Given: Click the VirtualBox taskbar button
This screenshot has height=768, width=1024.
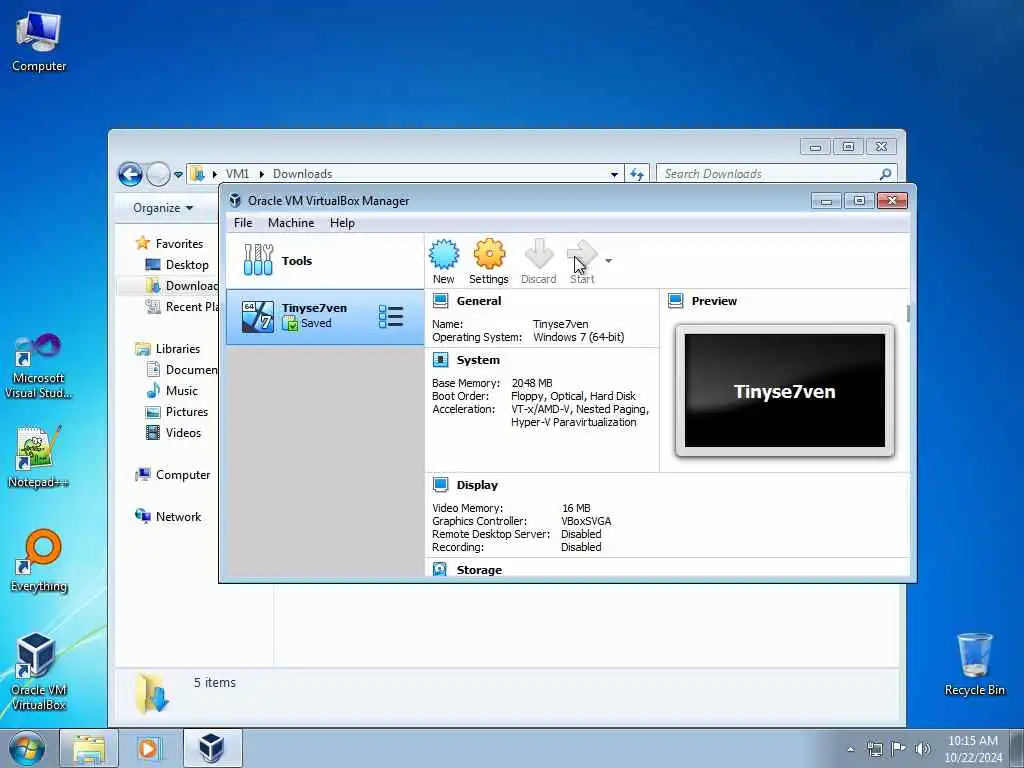Looking at the screenshot, I should pyautogui.click(x=212, y=748).
